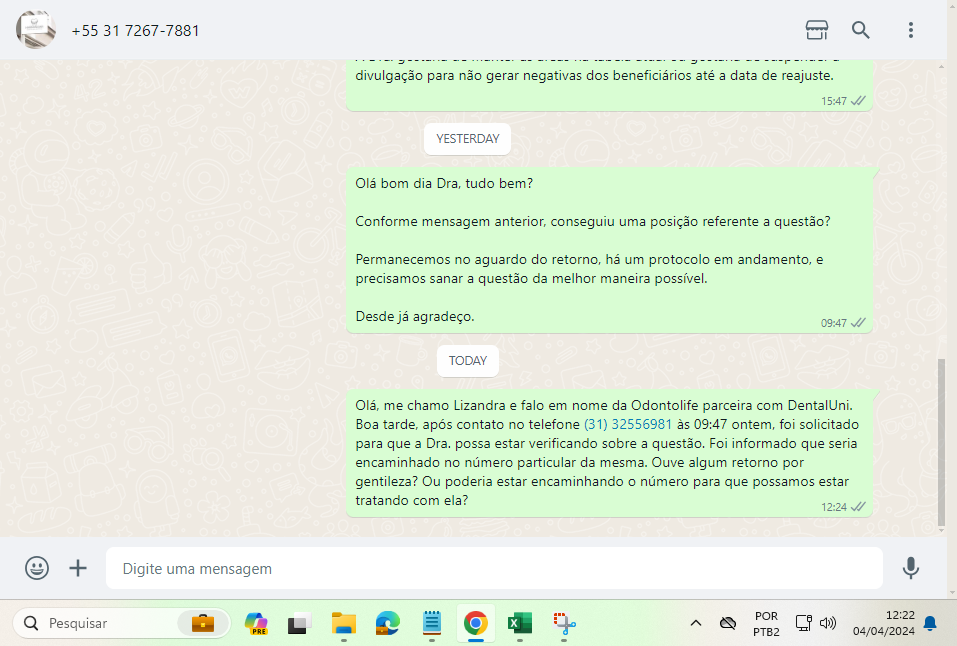The height and width of the screenshot is (646, 957).
Task: Click the plus attach button
Action: point(78,568)
